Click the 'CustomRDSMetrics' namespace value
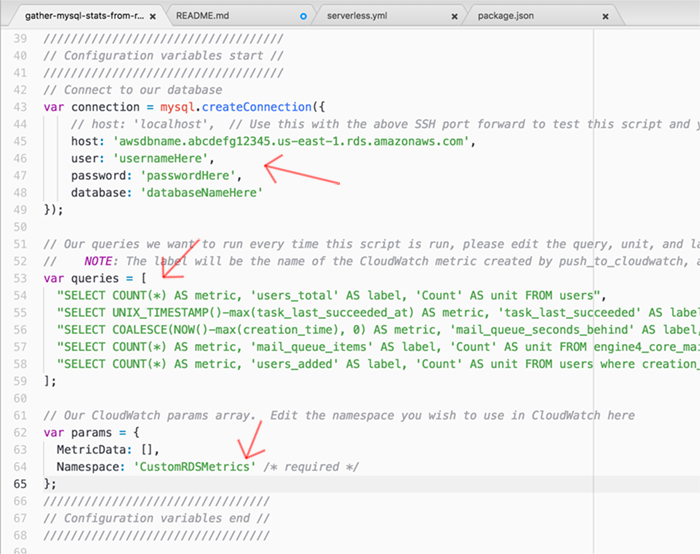The height and width of the screenshot is (554, 700). (195, 467)
